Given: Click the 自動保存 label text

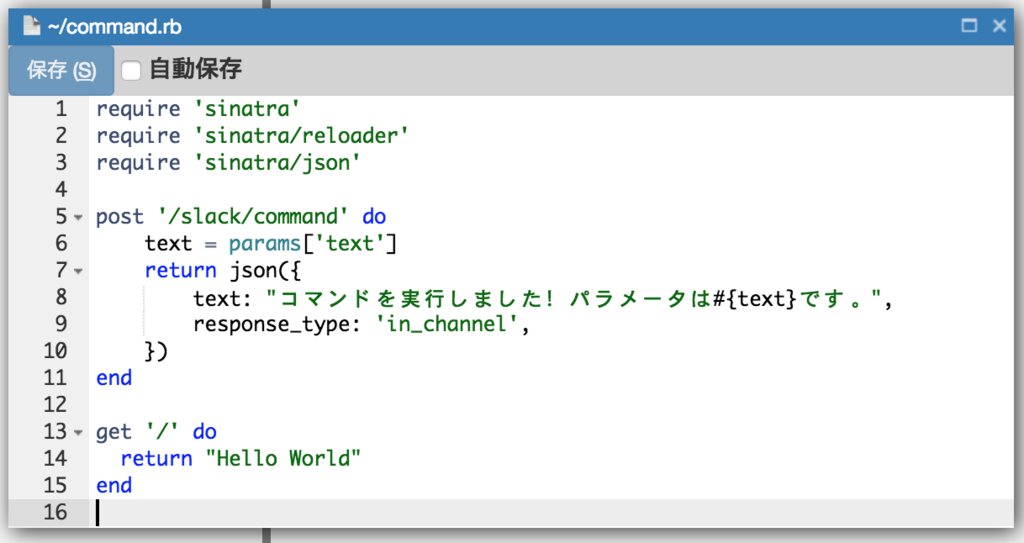Looking at the screenshot, I should pyautogui.click(x=196, y=69).
